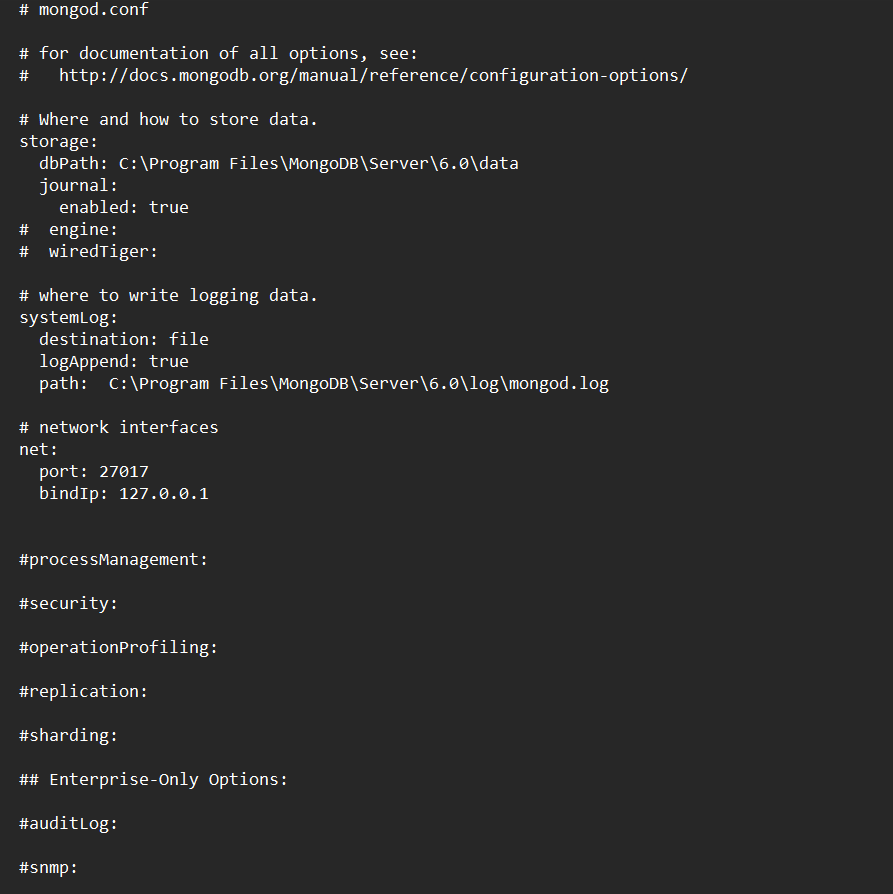Click the "#processManagement:" comment
The height and width of the screenshot is (894, 893).
point(113,559)
